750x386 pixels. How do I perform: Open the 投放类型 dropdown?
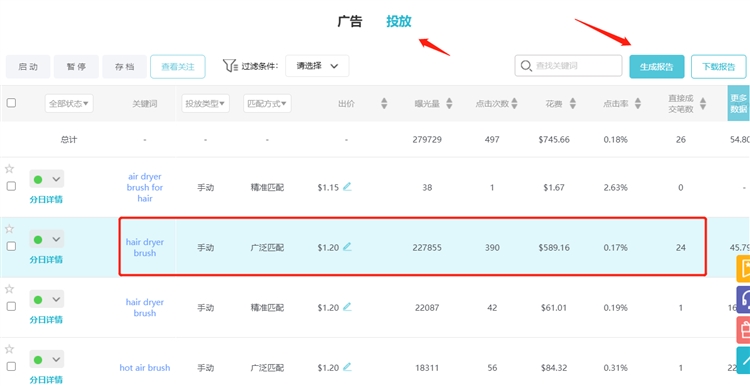(206, 103)
